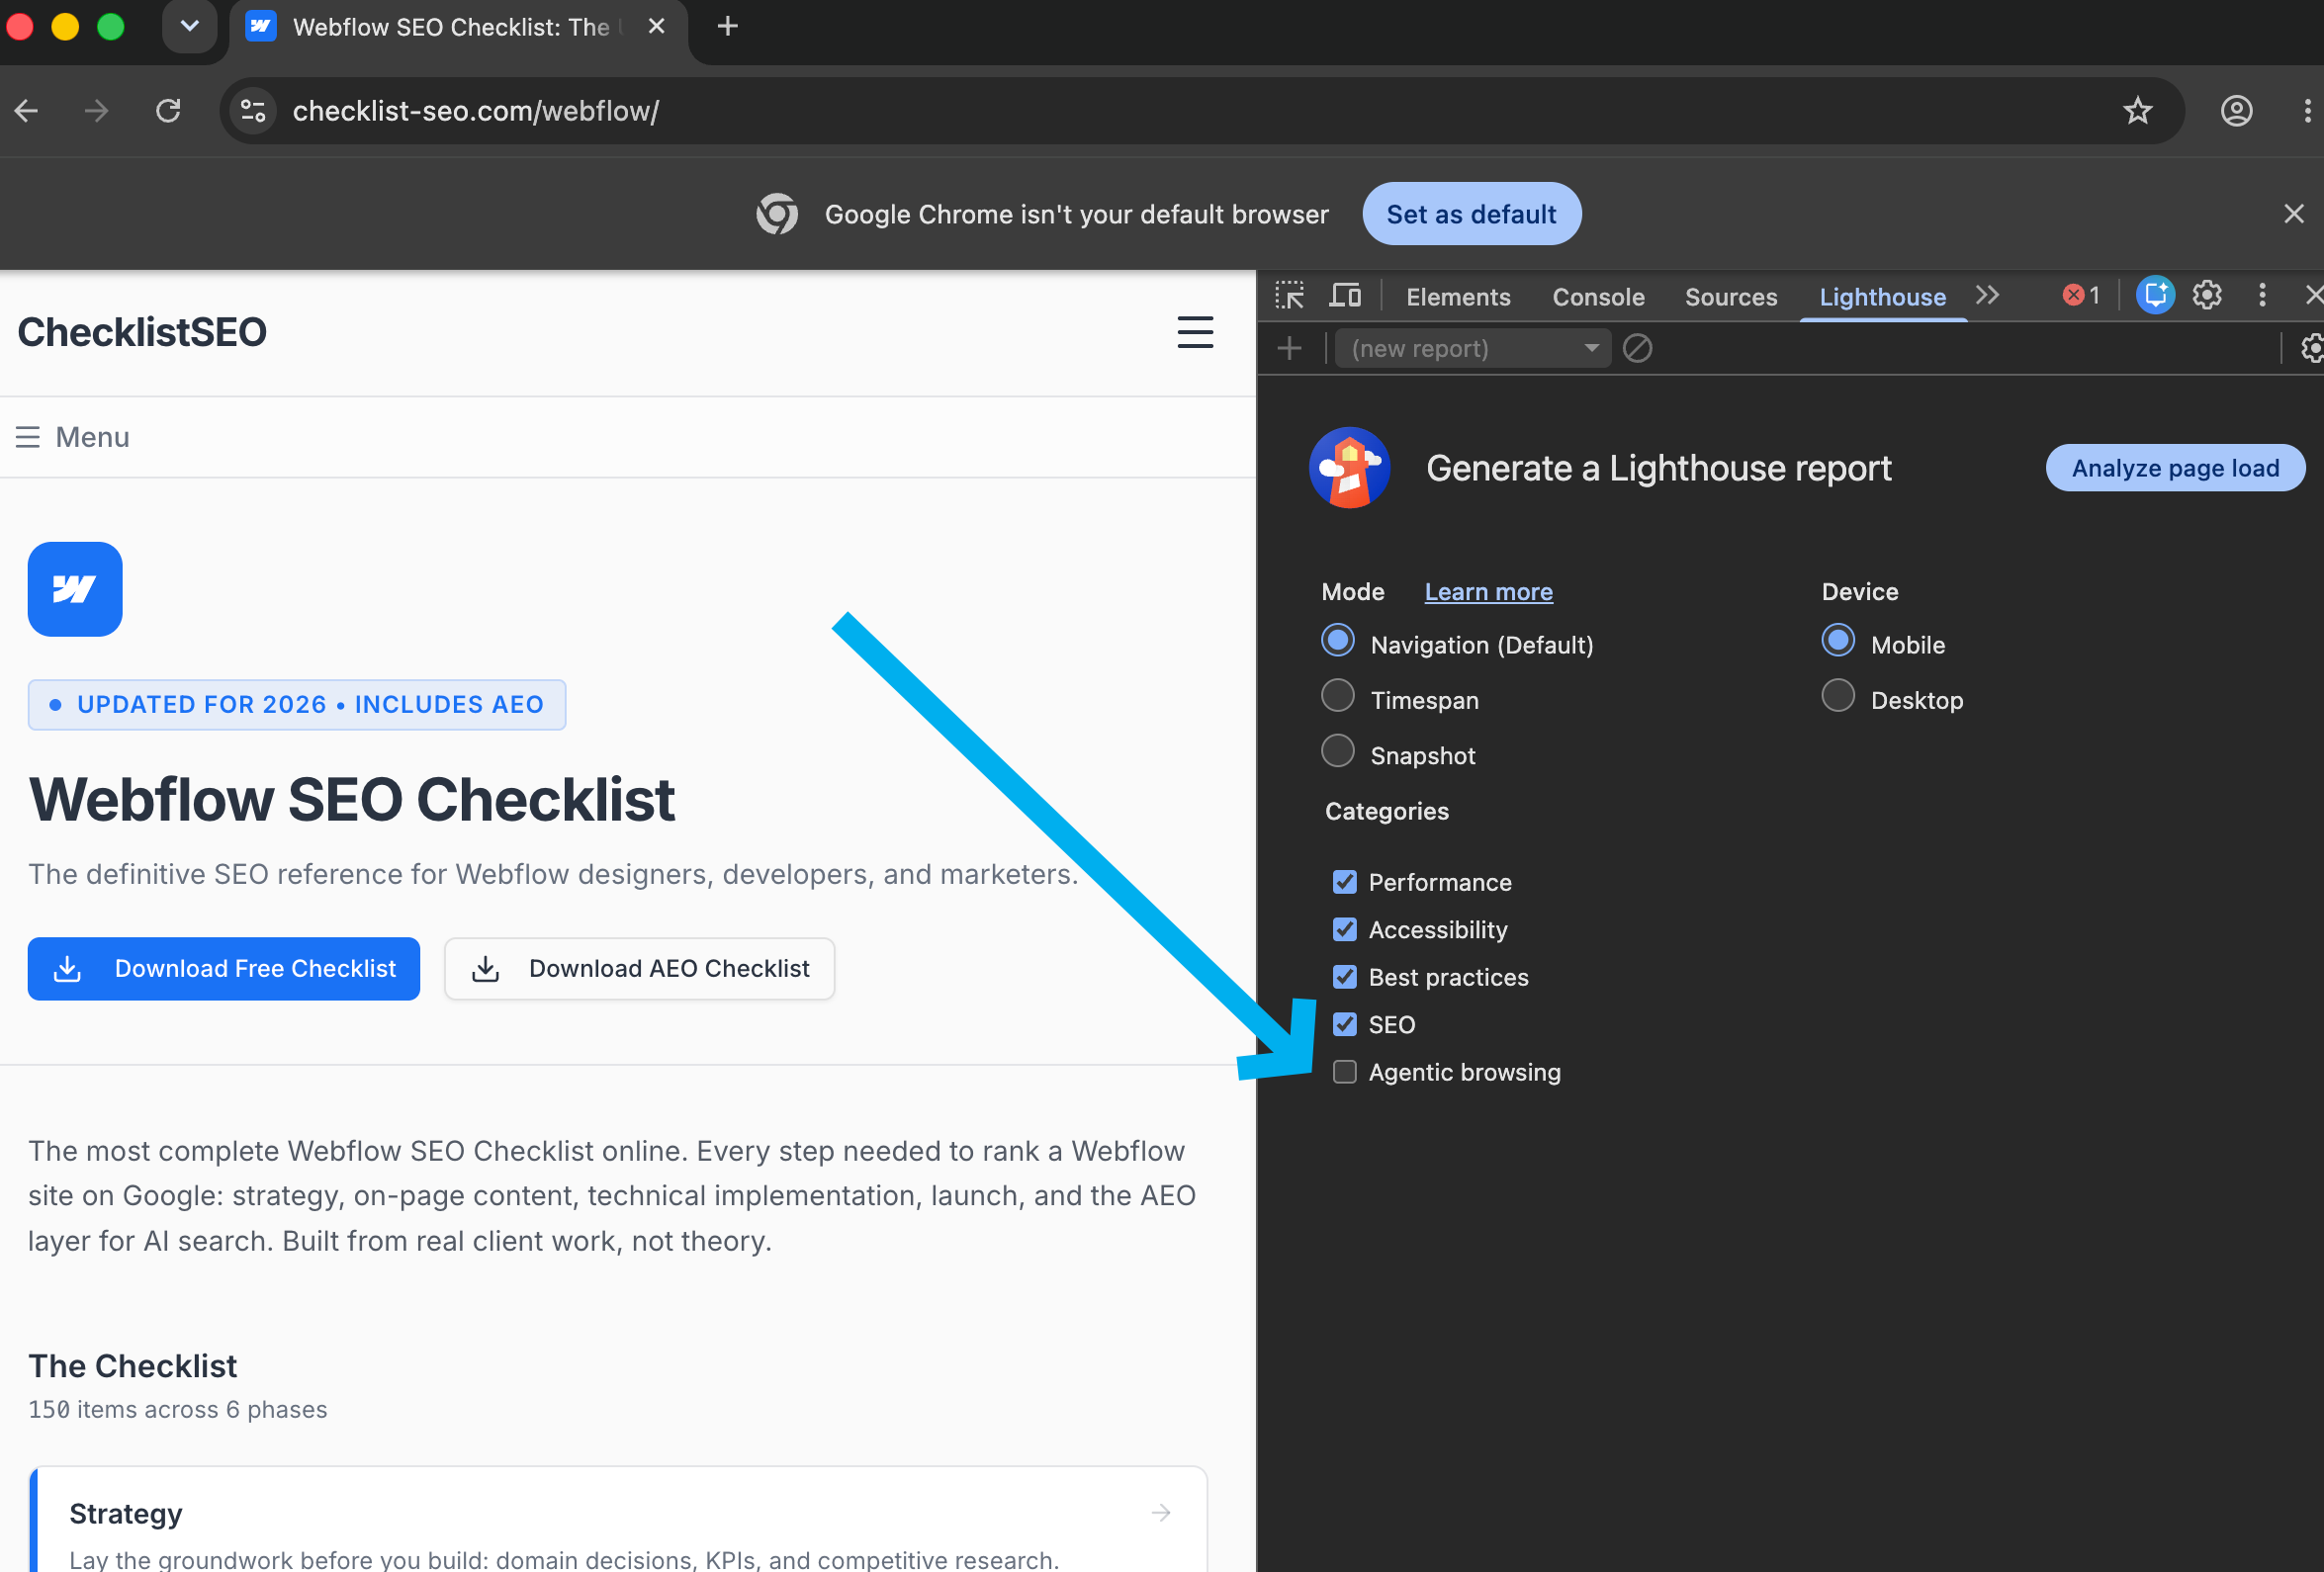Image resolution: width=2324 pixels, height=1572 pixels.
Task: Open the Strategy phase arrow
Action: [x=1160, y=1512]
